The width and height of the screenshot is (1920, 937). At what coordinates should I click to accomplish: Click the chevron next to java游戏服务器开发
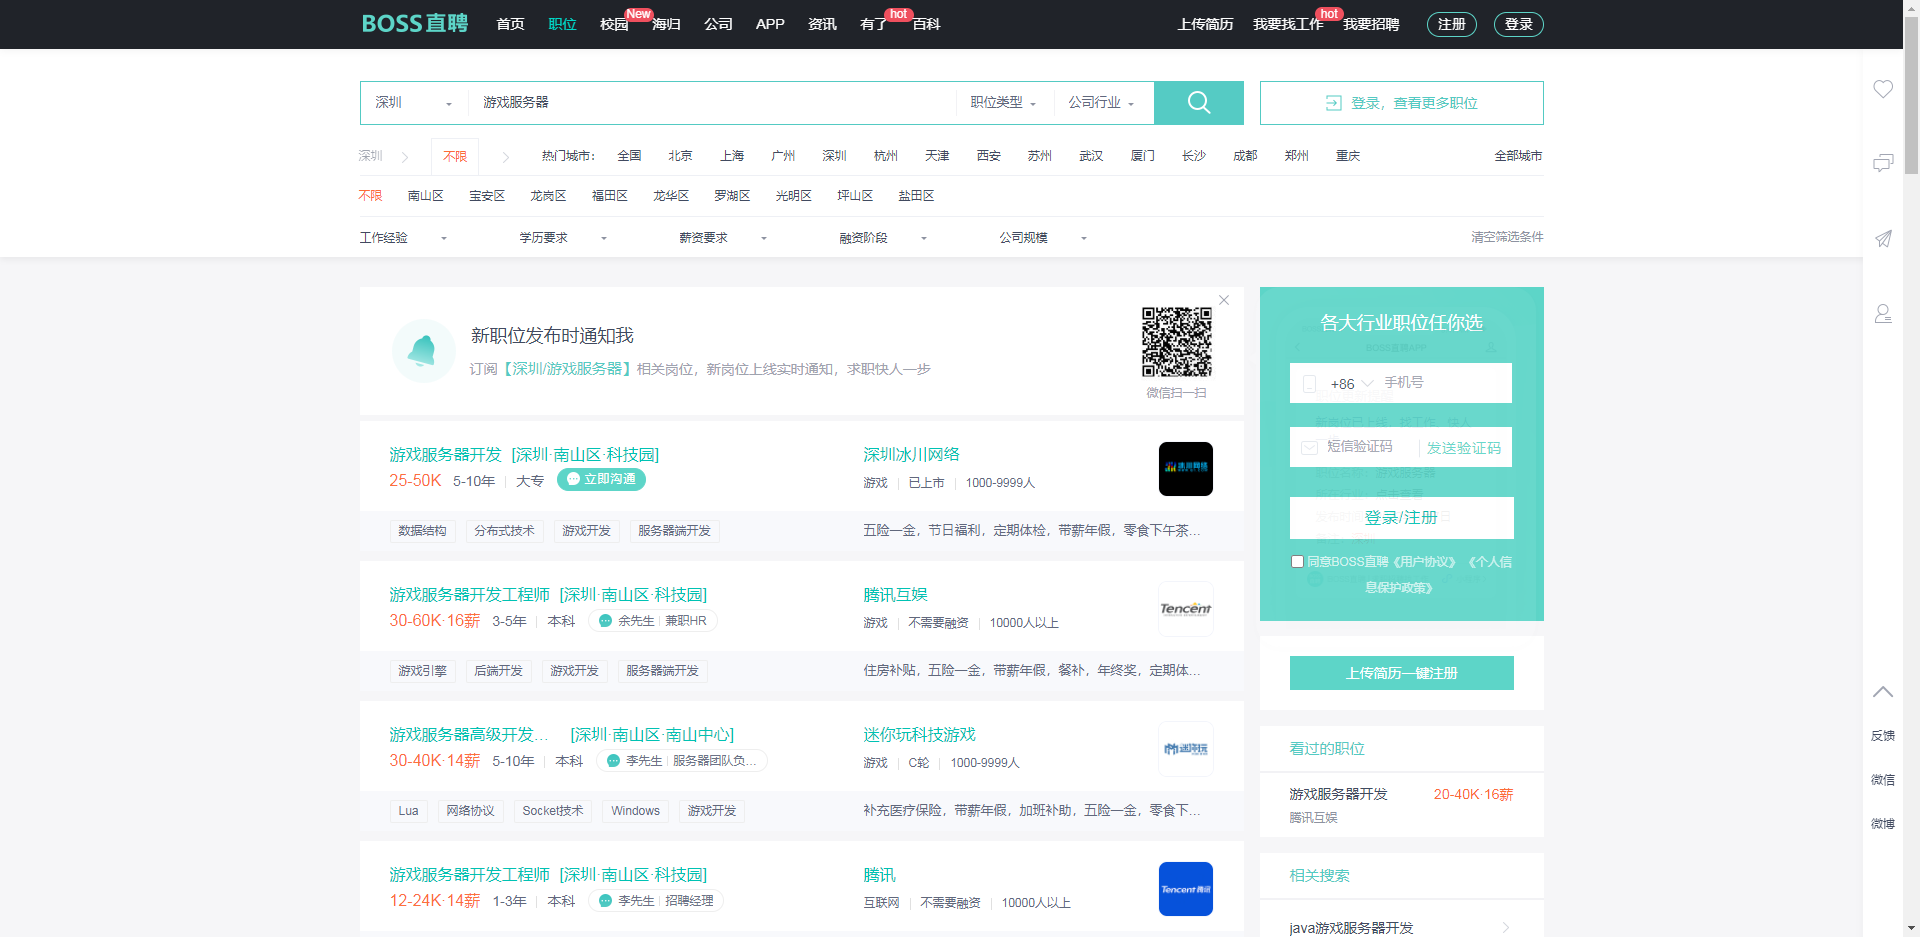point(1505,928)
